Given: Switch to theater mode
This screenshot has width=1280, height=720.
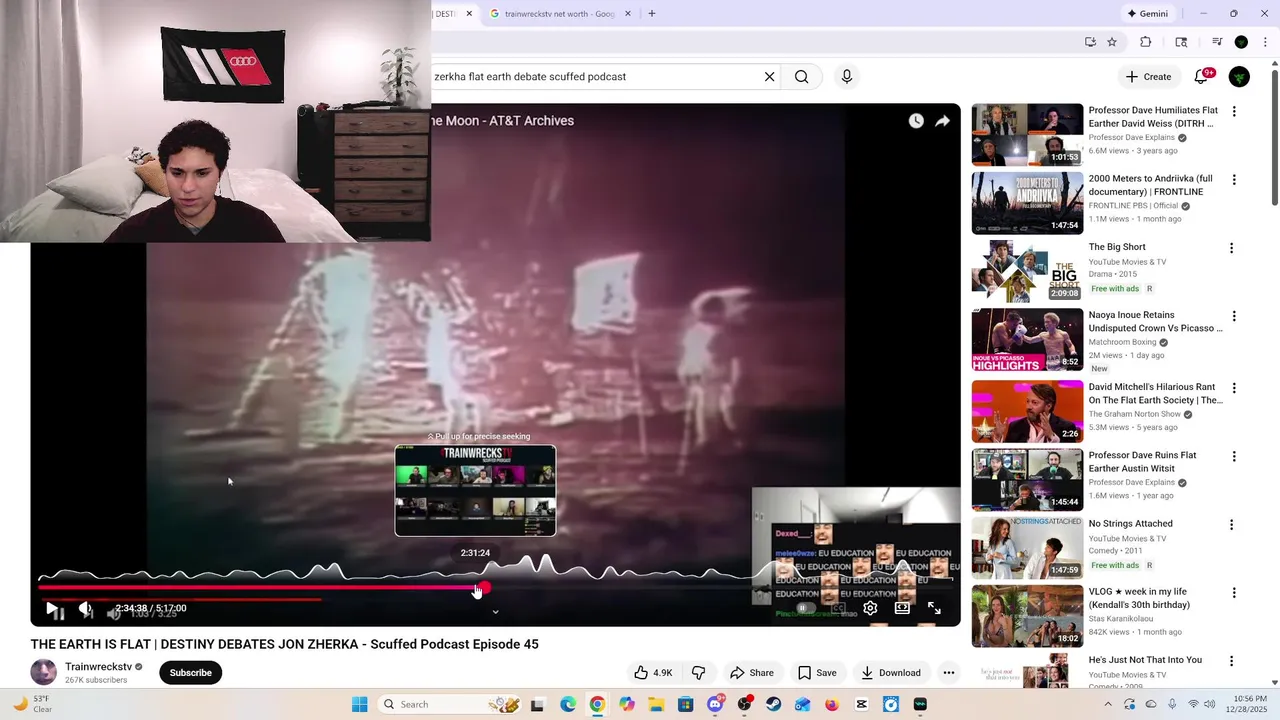Looking at the screenshot, I should pyautogui.click(x=902, y=608).
